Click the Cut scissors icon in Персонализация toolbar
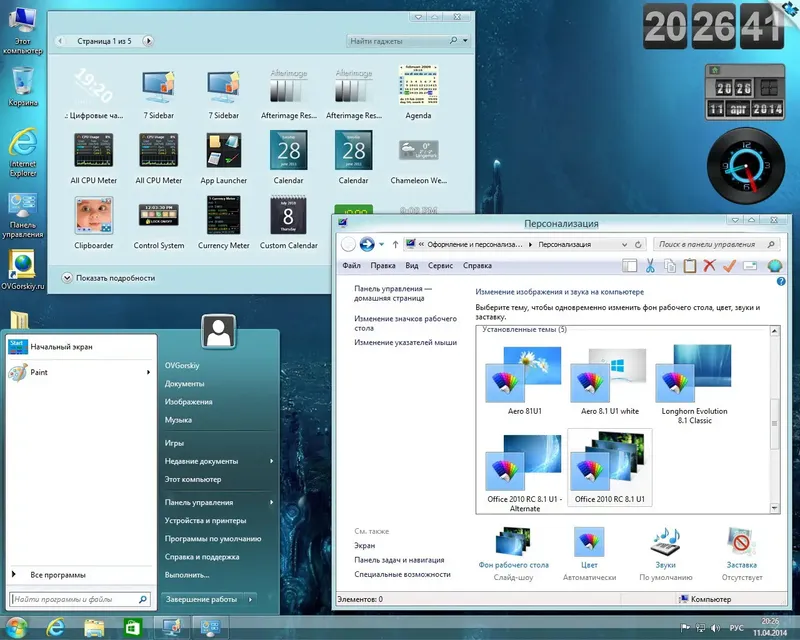Viewport: 800px width, 640px height. click(650, 265)
